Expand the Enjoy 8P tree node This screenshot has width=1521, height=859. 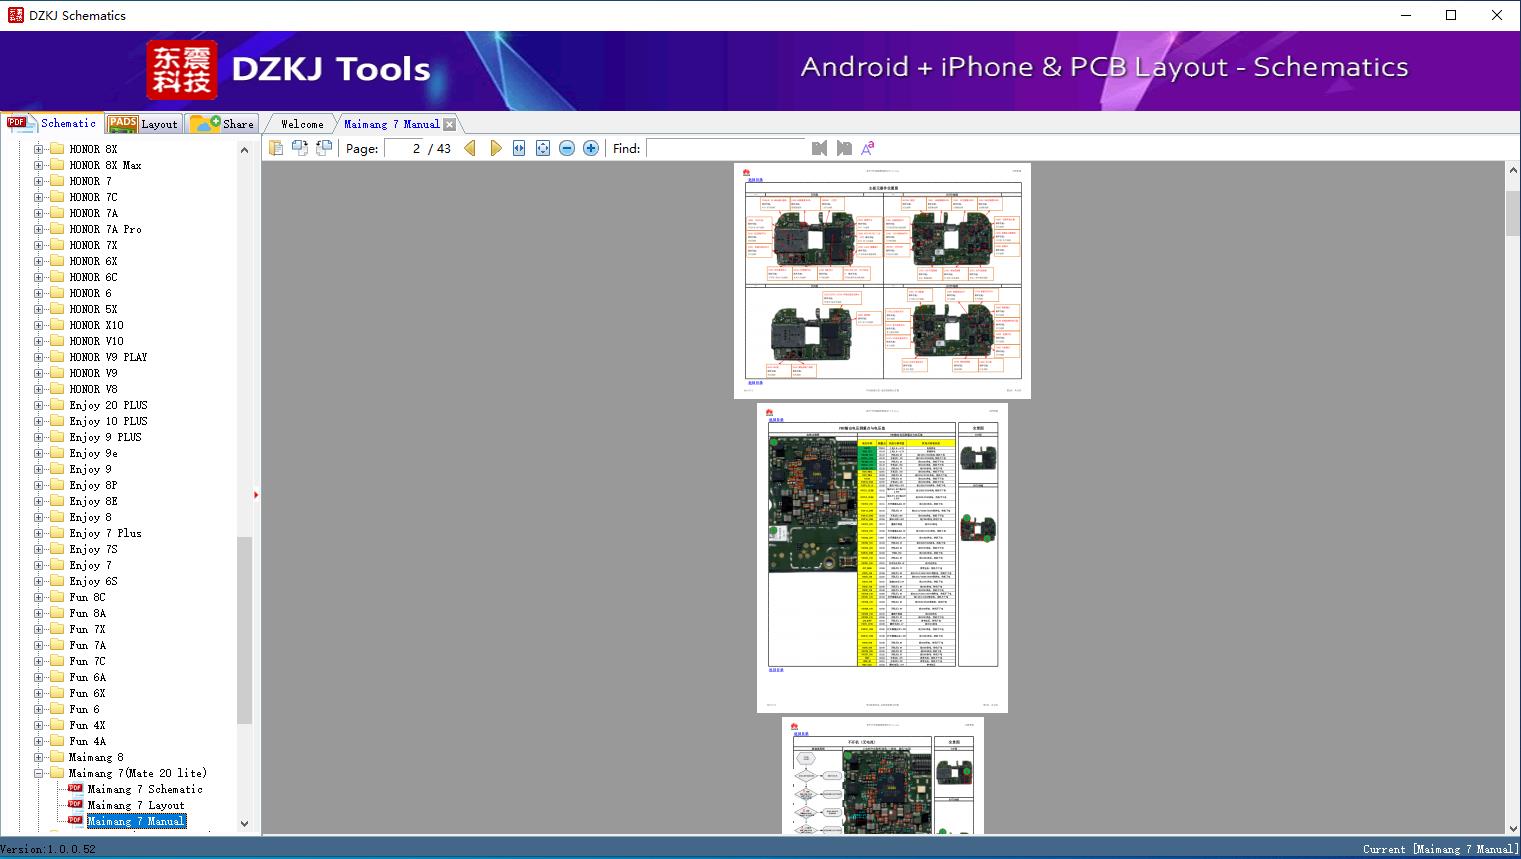pos(39,485)
